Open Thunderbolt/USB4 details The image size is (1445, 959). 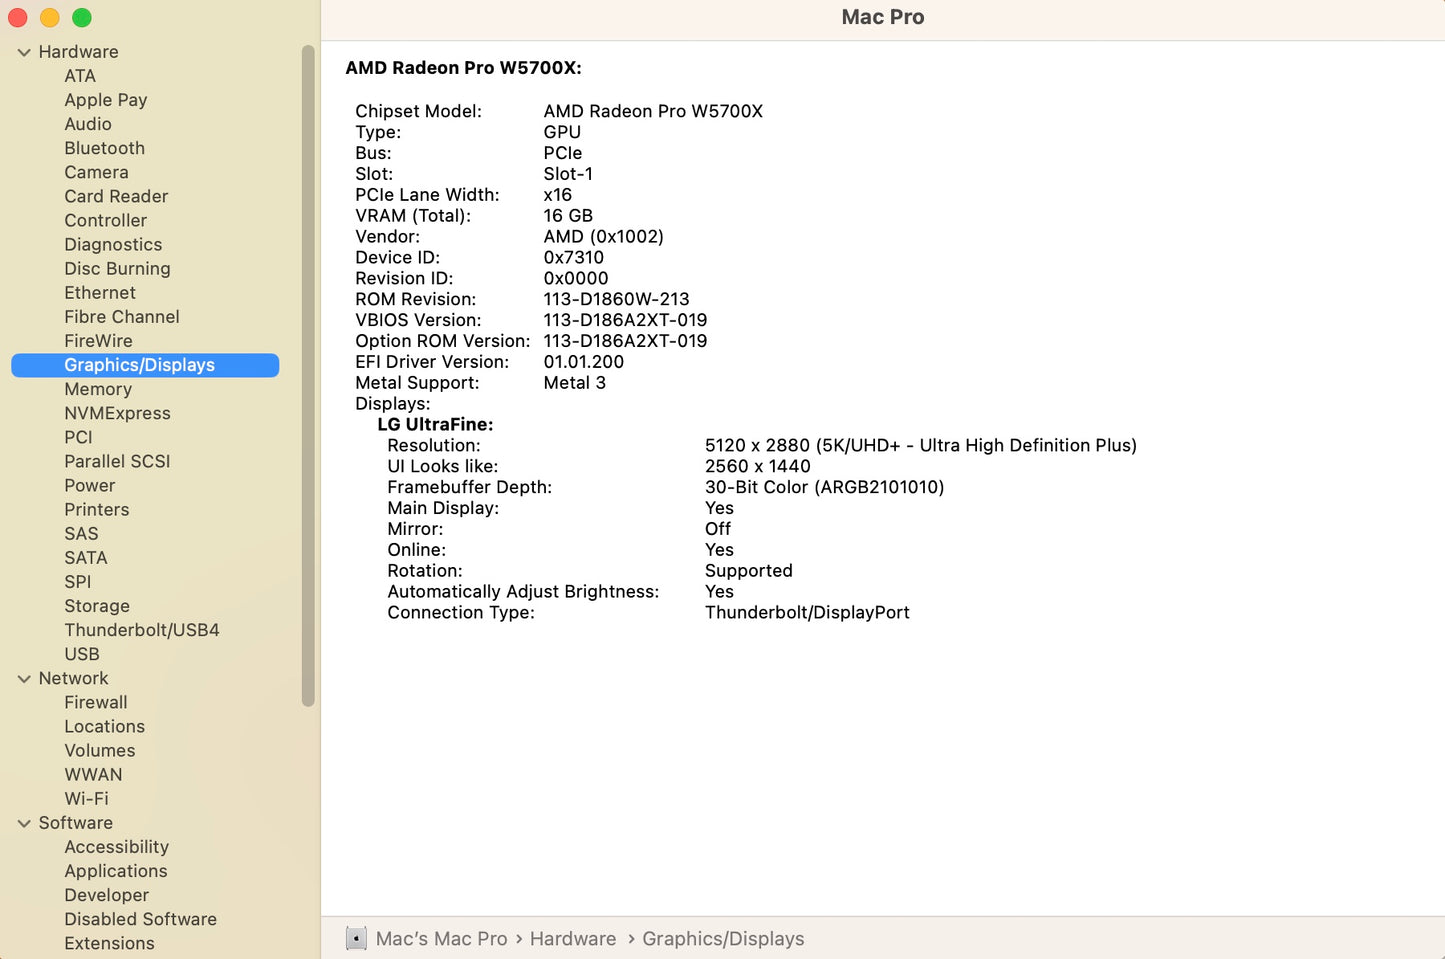(141, 630)
